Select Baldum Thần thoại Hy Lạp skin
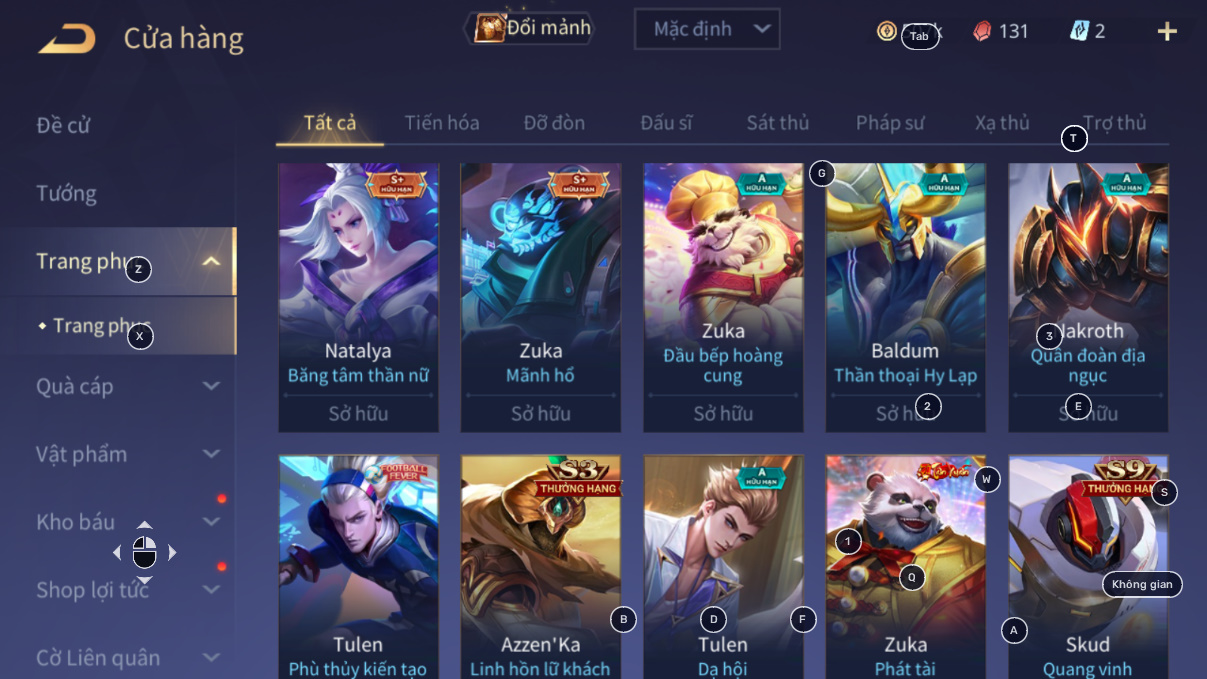Viewport: 1207px width, 679px height. pos(905,297)
